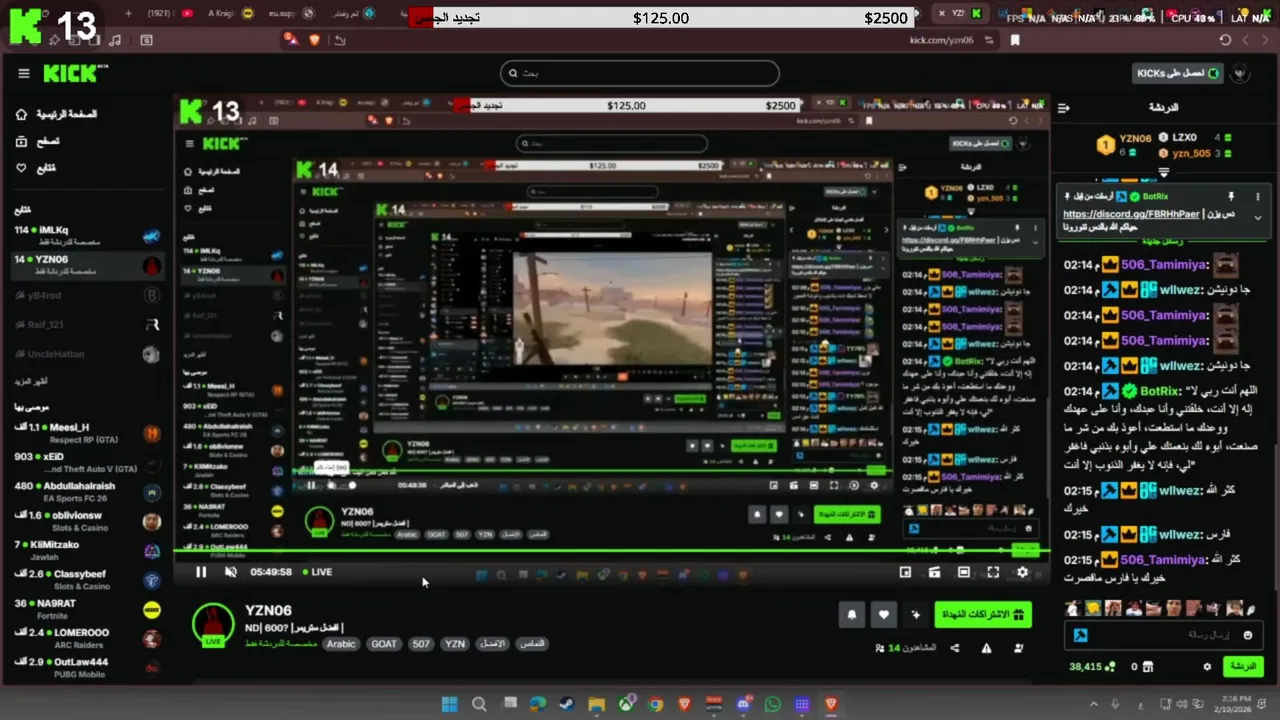Open the Following link in sidebar
This screenshot has width=1280, height=720.
tap(35, 168)
